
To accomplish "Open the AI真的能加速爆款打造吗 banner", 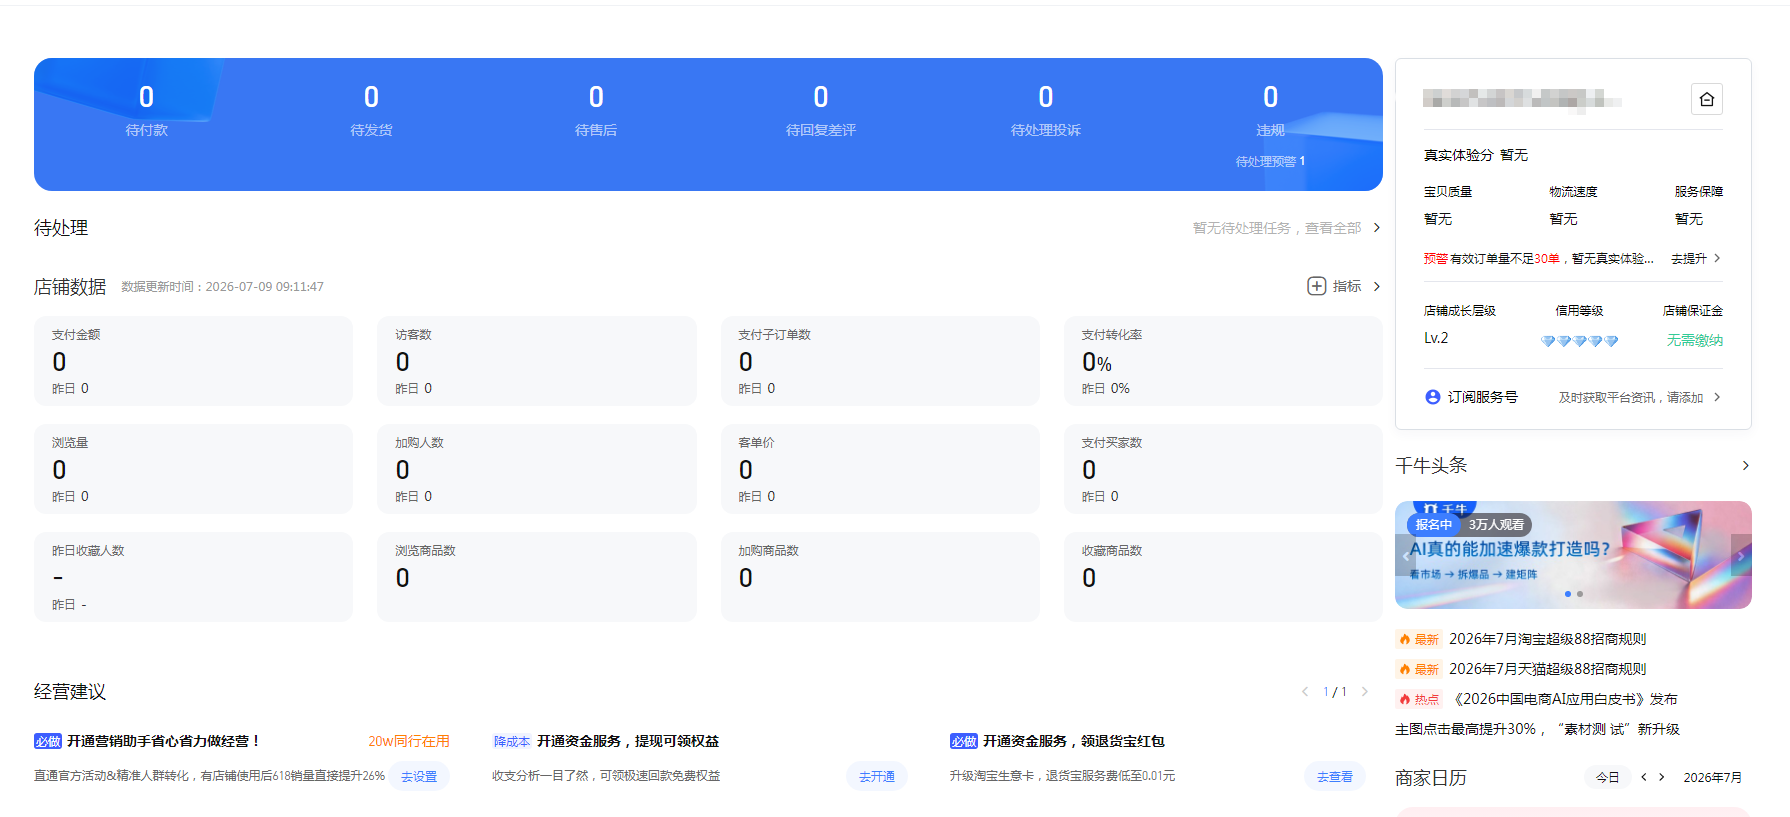I will coord(1573,555).
